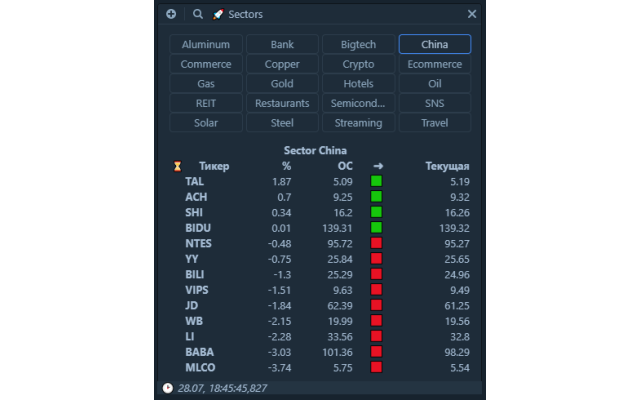Click the add (plus) icon
640x400 pixels.
(171, 14)
